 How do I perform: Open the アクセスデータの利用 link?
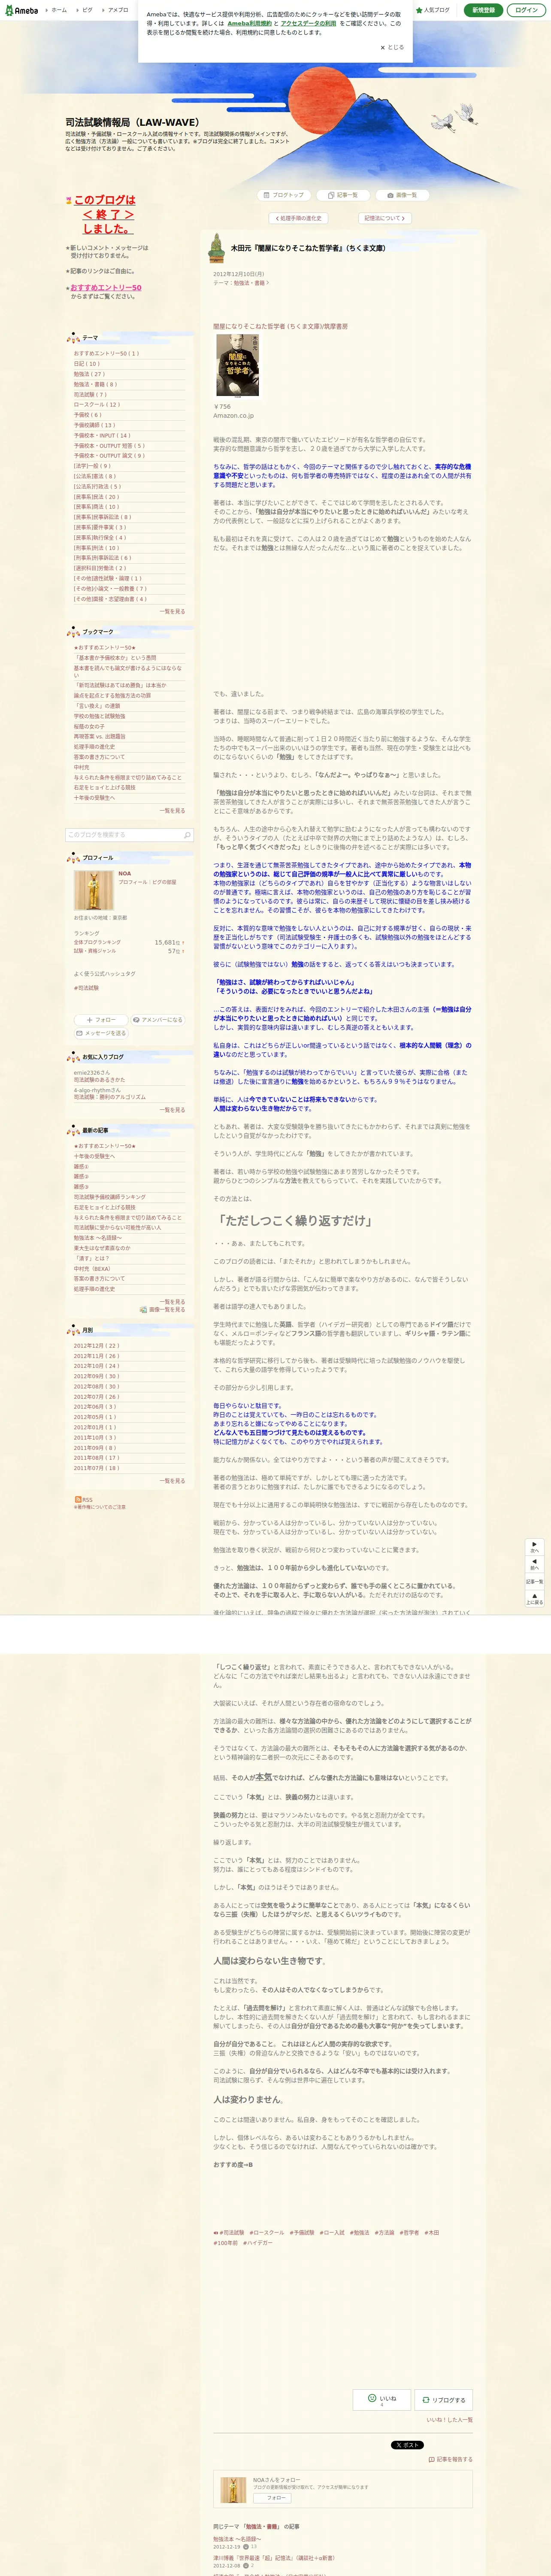(x=308, y=23)
